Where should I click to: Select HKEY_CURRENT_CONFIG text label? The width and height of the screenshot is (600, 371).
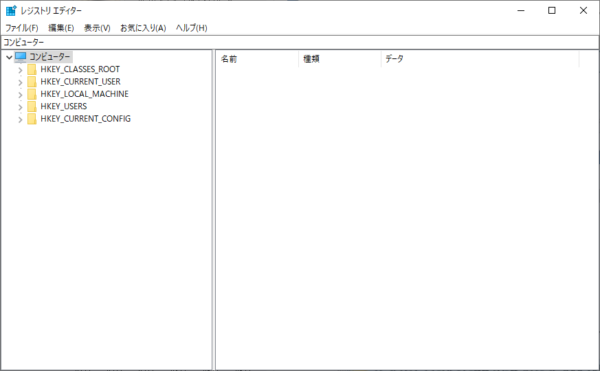click(x=86, y=119)
